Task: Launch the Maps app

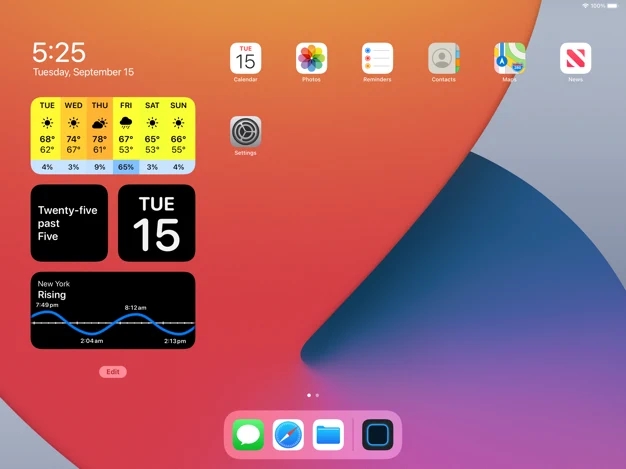Action: pyautogui.click(x=509, y=59)
